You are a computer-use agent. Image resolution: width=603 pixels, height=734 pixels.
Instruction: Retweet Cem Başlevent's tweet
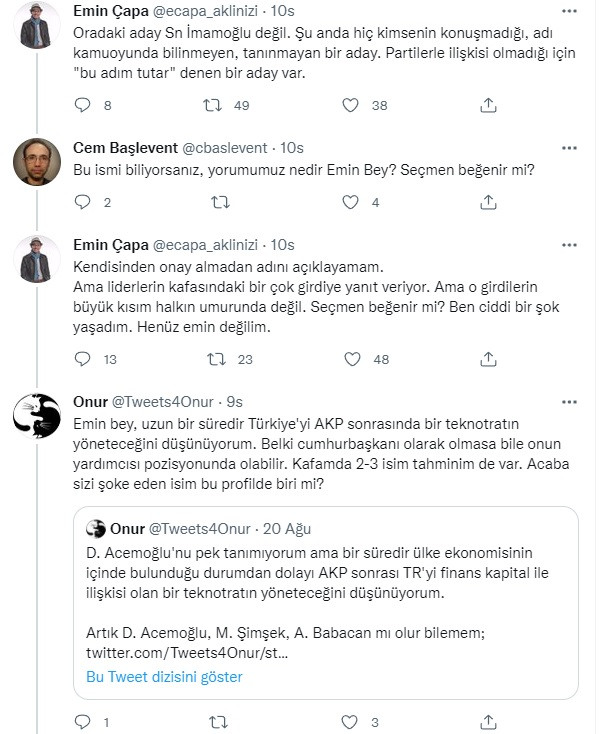[220, 202]
